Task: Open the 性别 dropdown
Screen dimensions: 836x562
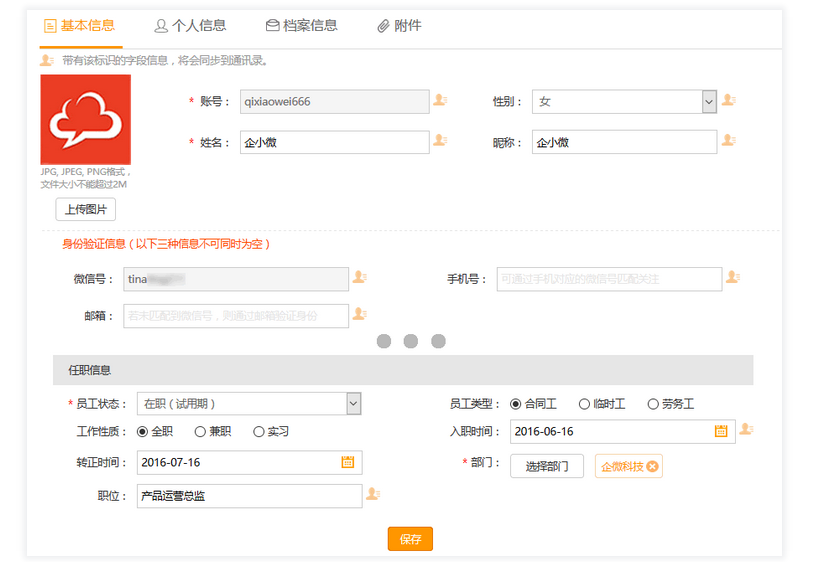Action: [x=624, y=101]
